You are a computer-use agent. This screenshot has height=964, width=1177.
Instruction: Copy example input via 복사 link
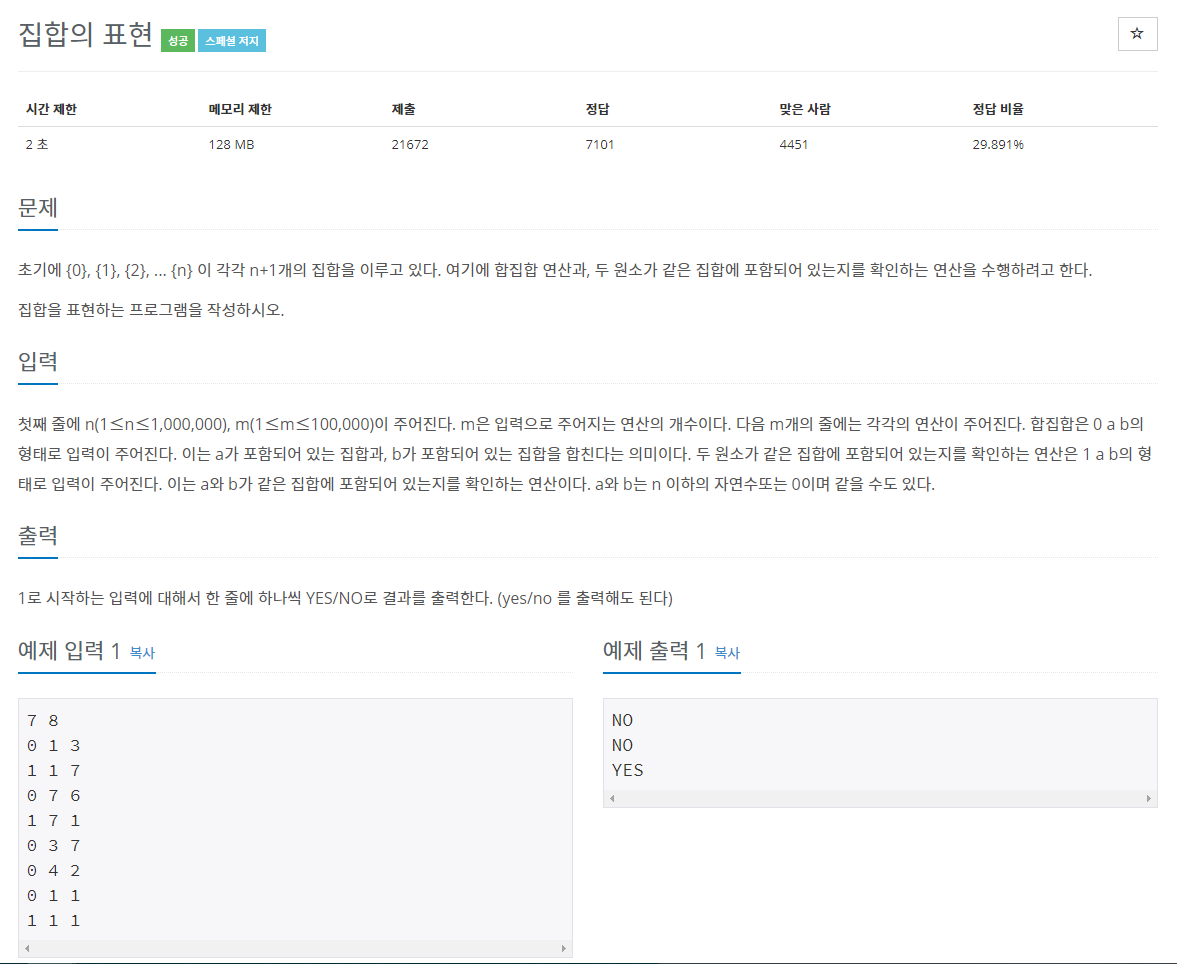point(142,653)
